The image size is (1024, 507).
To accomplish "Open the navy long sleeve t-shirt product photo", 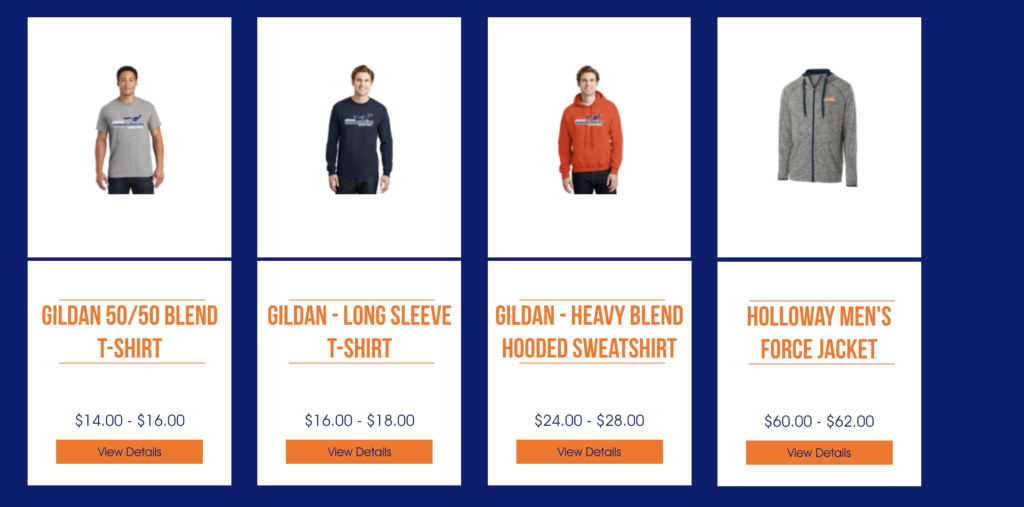I will (x=359, y=129).
